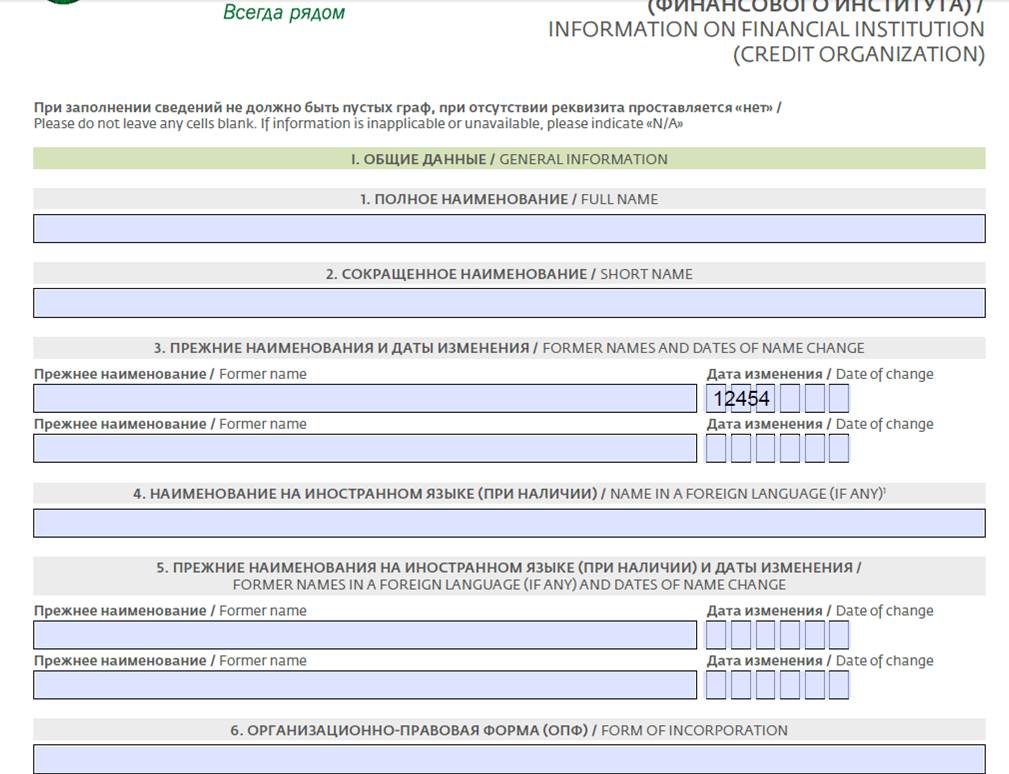Image resolution: width=1009 pixels, height=774 pixels.
Task: Focus the Short Name input field
Action: [x=509, y=303]
